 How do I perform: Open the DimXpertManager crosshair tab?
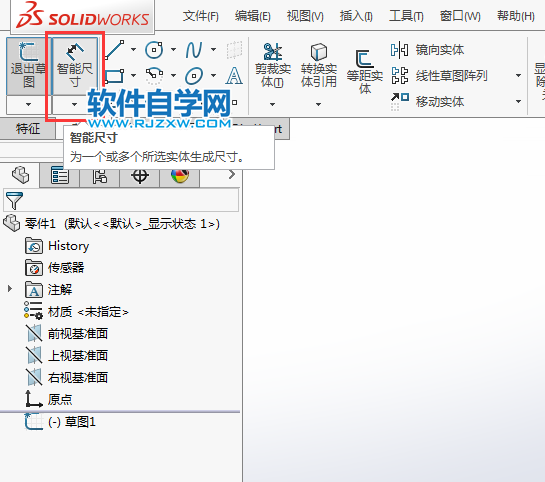point(140,175)
